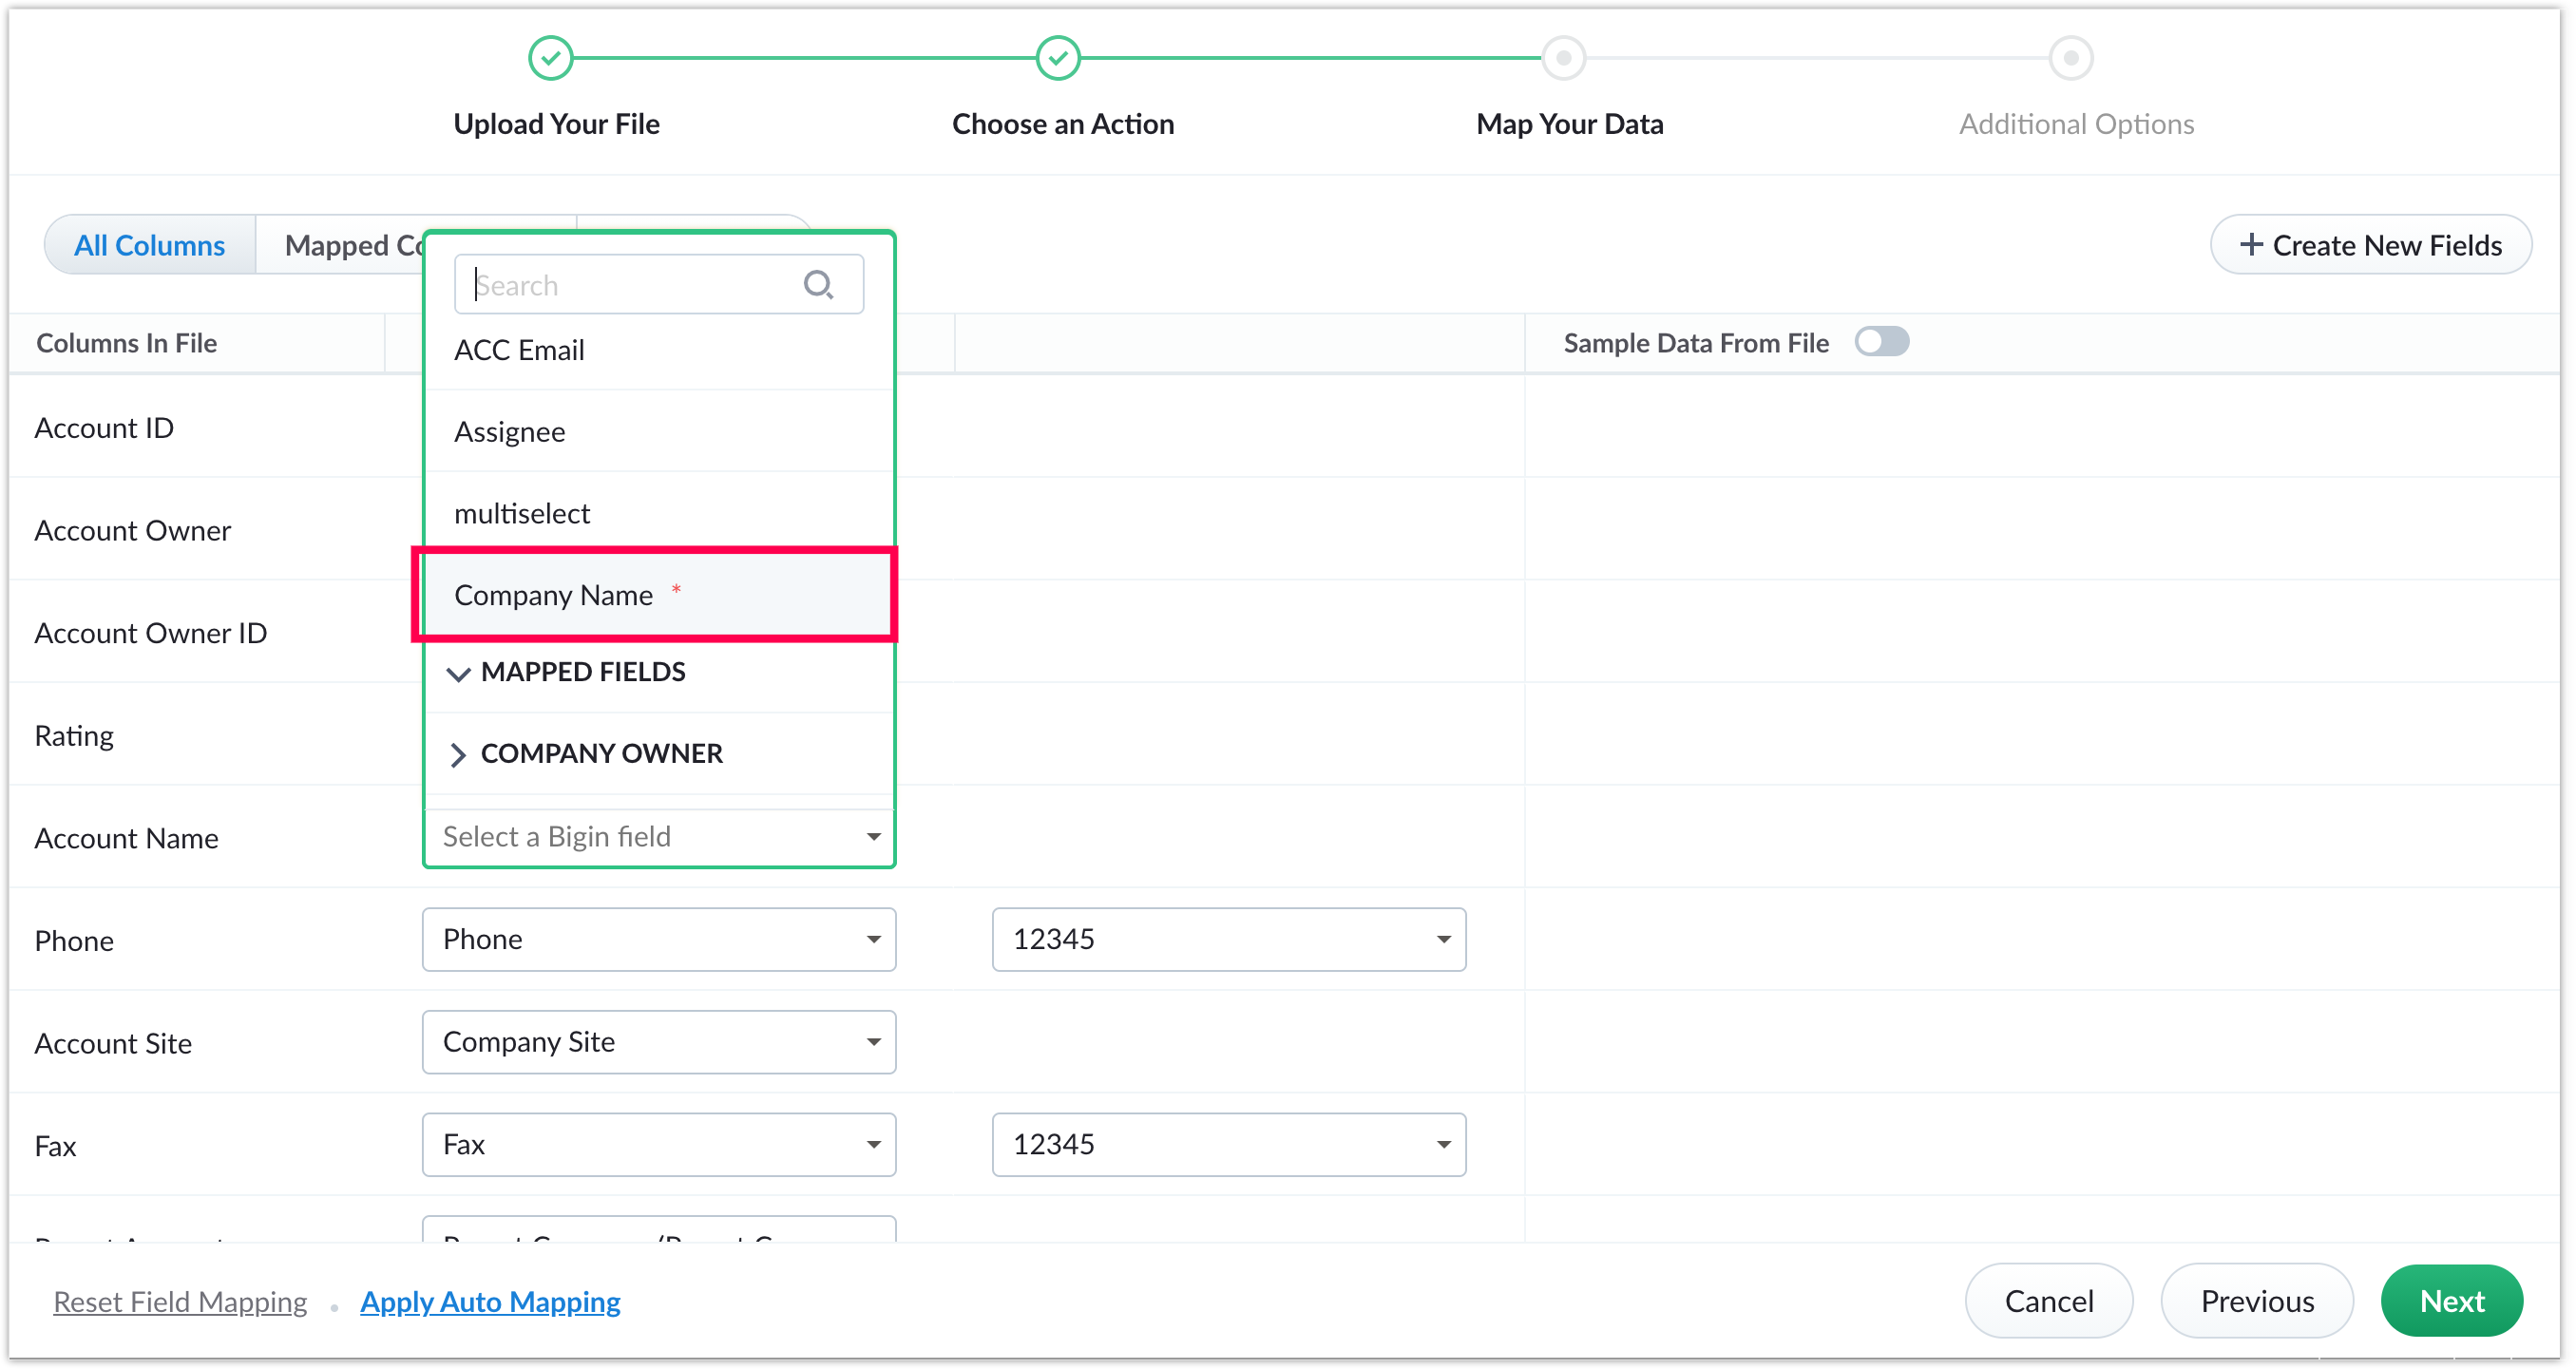
Task: Click Apply Auto Mapping link
Action: click(490, 1301)
